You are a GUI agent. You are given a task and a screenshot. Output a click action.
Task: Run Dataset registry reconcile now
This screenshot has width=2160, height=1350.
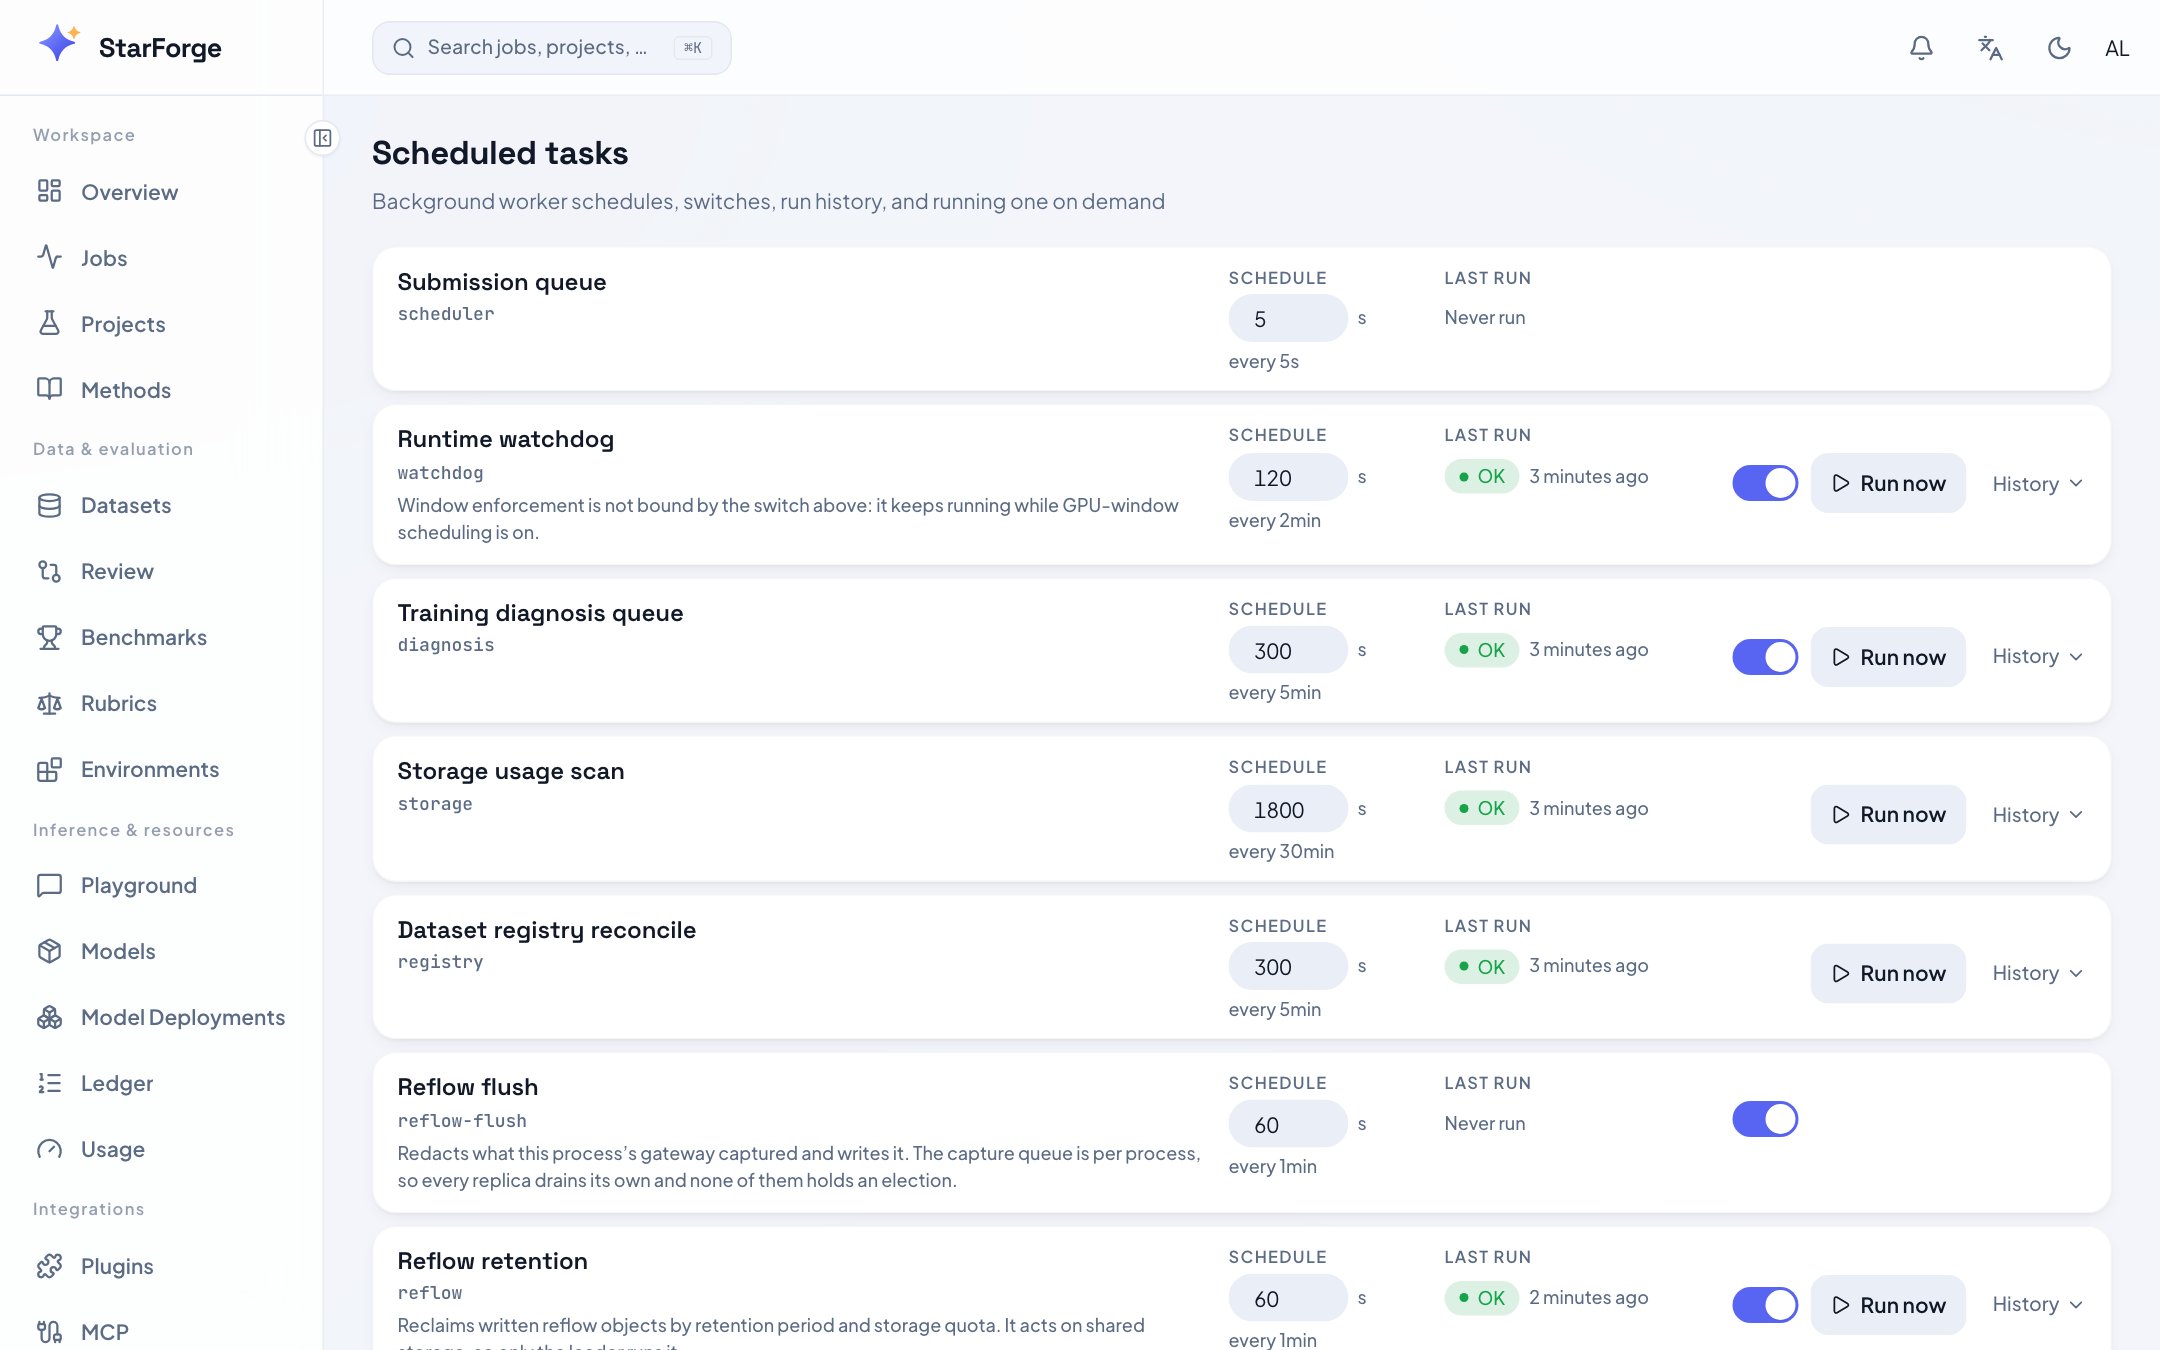1888,973
